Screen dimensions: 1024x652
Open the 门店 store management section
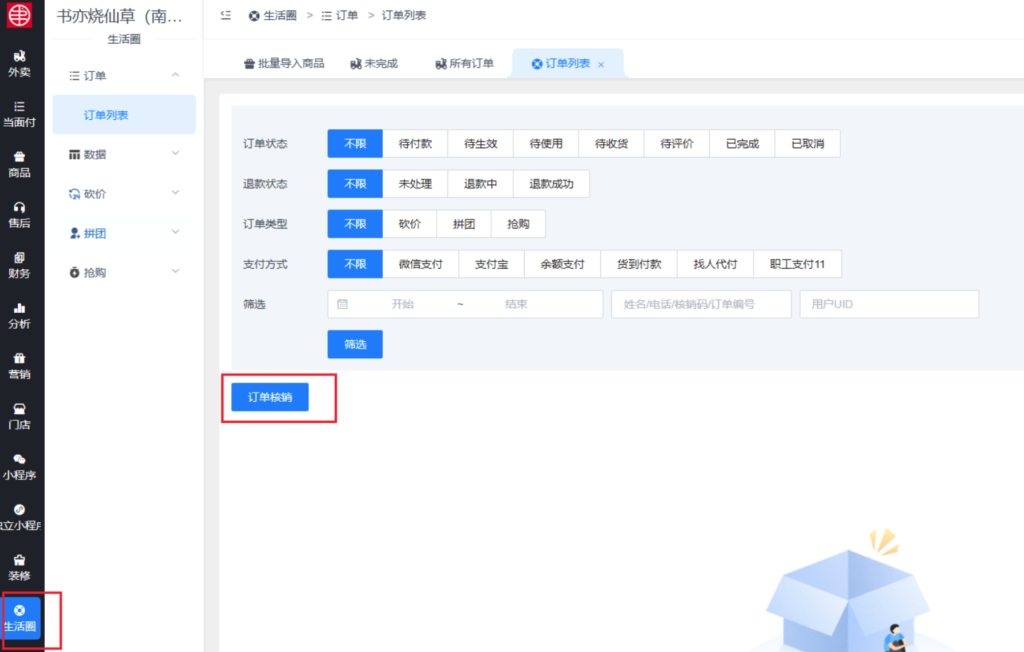(x=21, y=416)
